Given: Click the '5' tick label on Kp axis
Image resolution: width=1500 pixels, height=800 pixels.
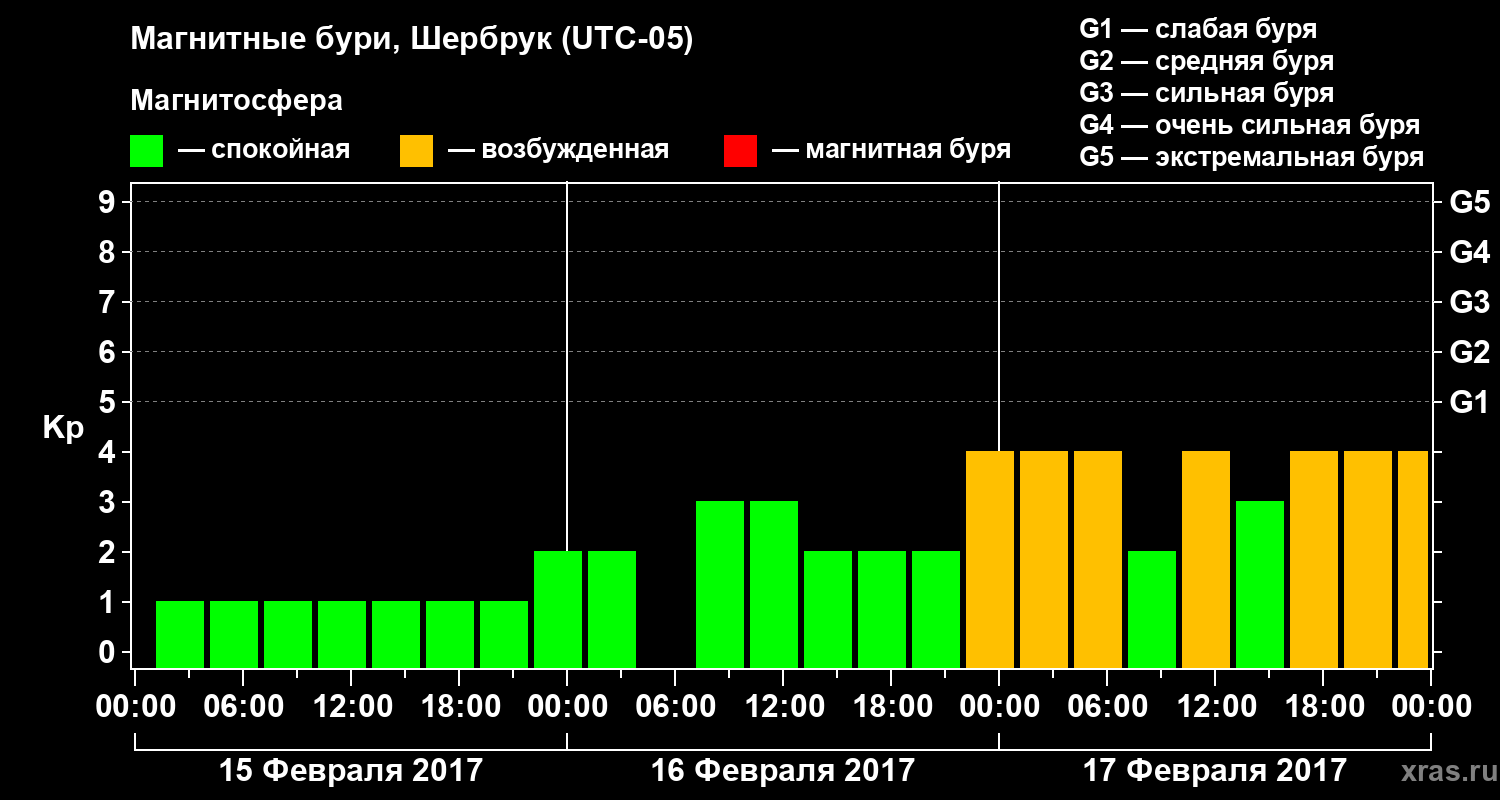Looking at the screenshot, I should 109,402.
